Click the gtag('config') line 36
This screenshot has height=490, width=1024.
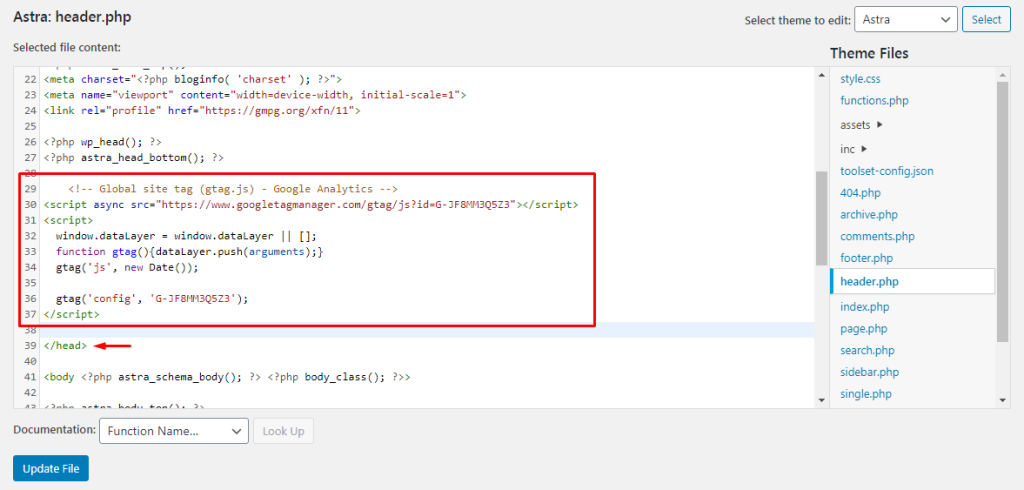[x=152, y=299]
